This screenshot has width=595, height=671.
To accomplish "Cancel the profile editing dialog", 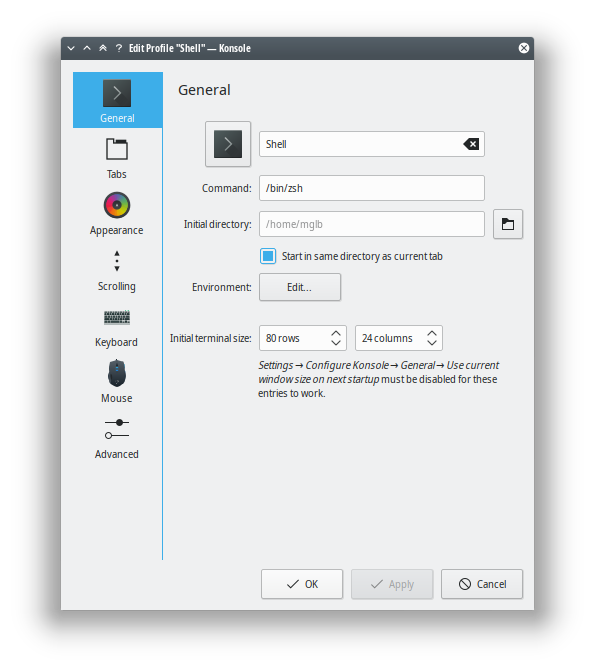I will coord(482,584).
